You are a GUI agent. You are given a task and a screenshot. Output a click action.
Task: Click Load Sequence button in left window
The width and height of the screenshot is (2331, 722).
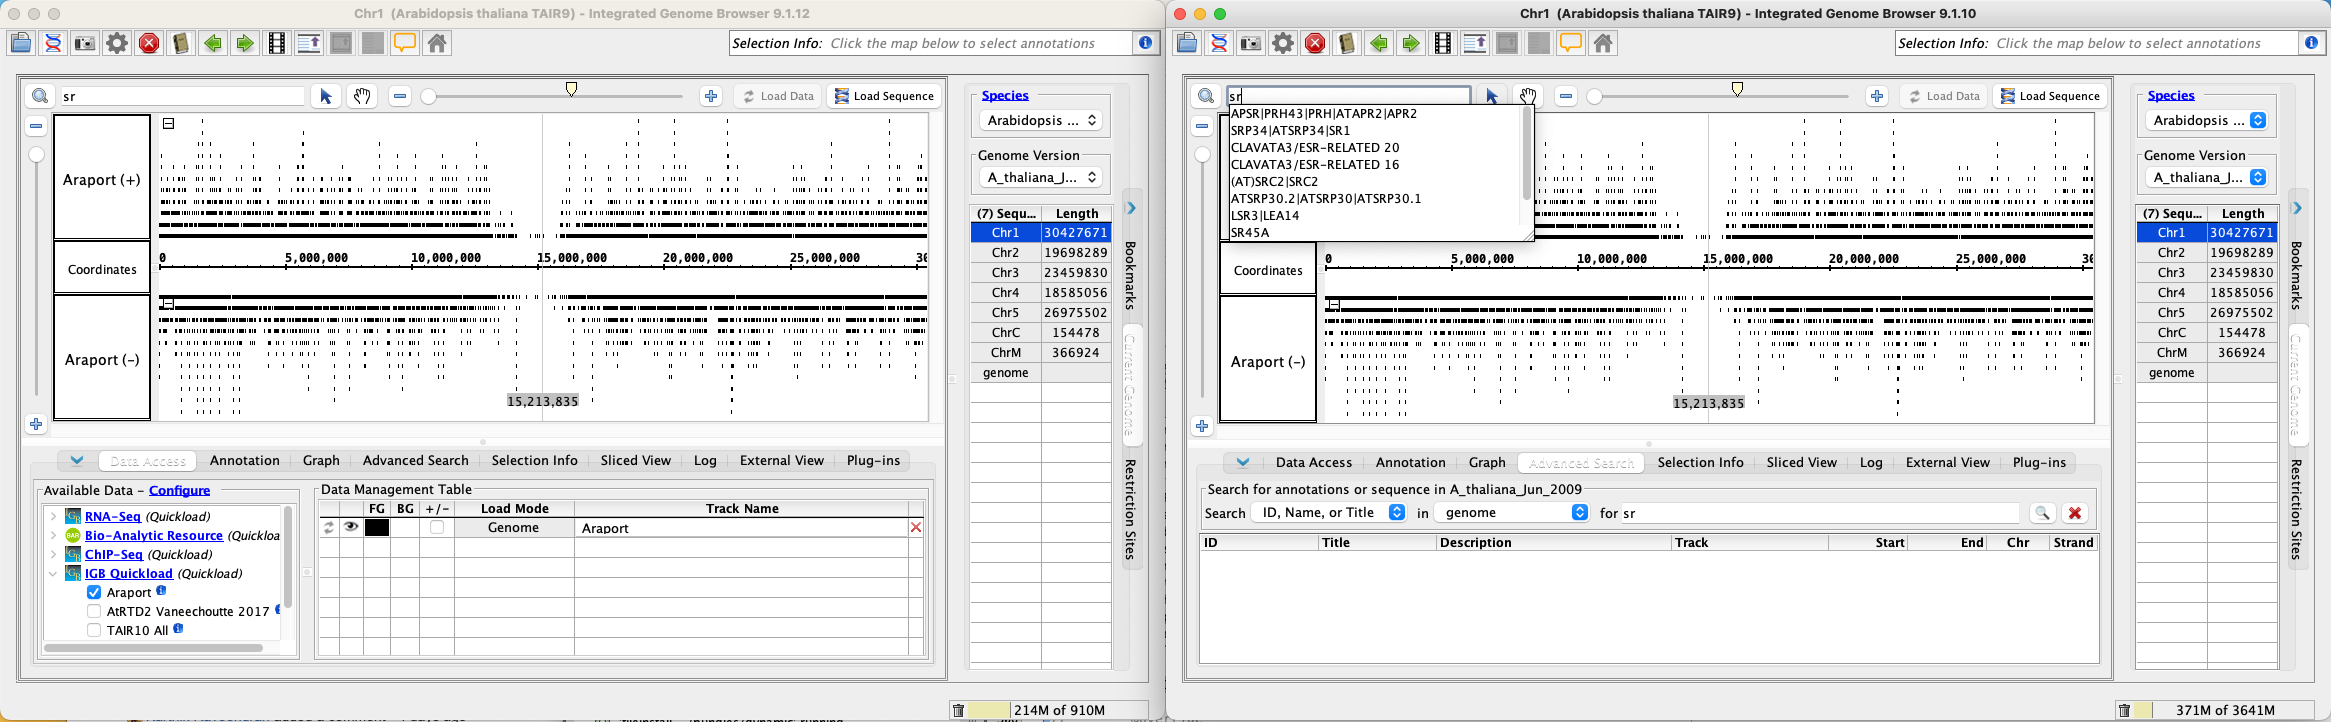click(884, 96)
